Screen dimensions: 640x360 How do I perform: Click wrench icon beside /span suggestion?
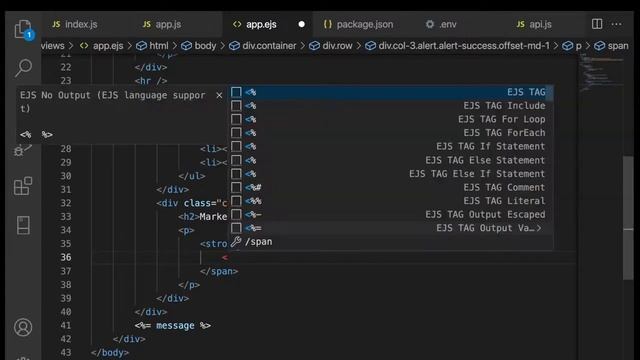(x=236, y=242)
